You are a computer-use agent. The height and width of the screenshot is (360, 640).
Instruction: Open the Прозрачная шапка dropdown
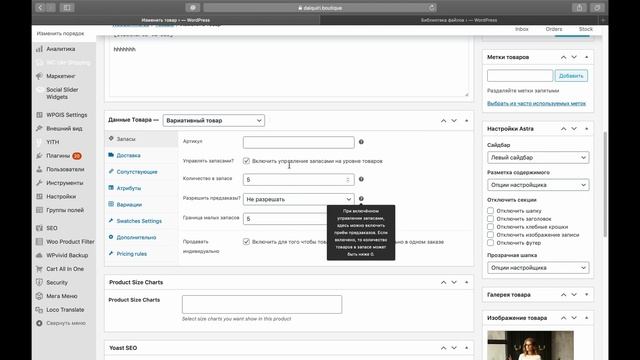pyautogui.click(x=538, y=268)
